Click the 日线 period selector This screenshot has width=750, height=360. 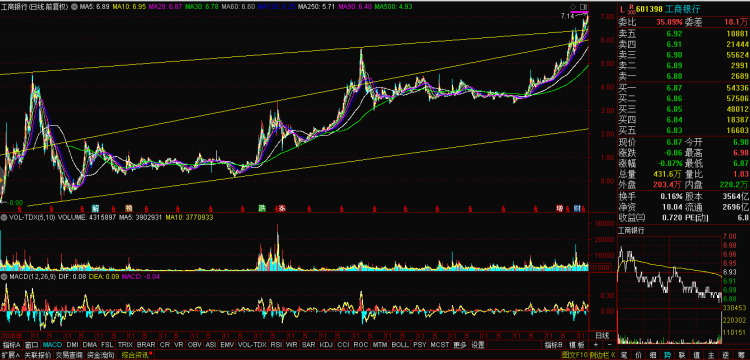coord(601,335)
